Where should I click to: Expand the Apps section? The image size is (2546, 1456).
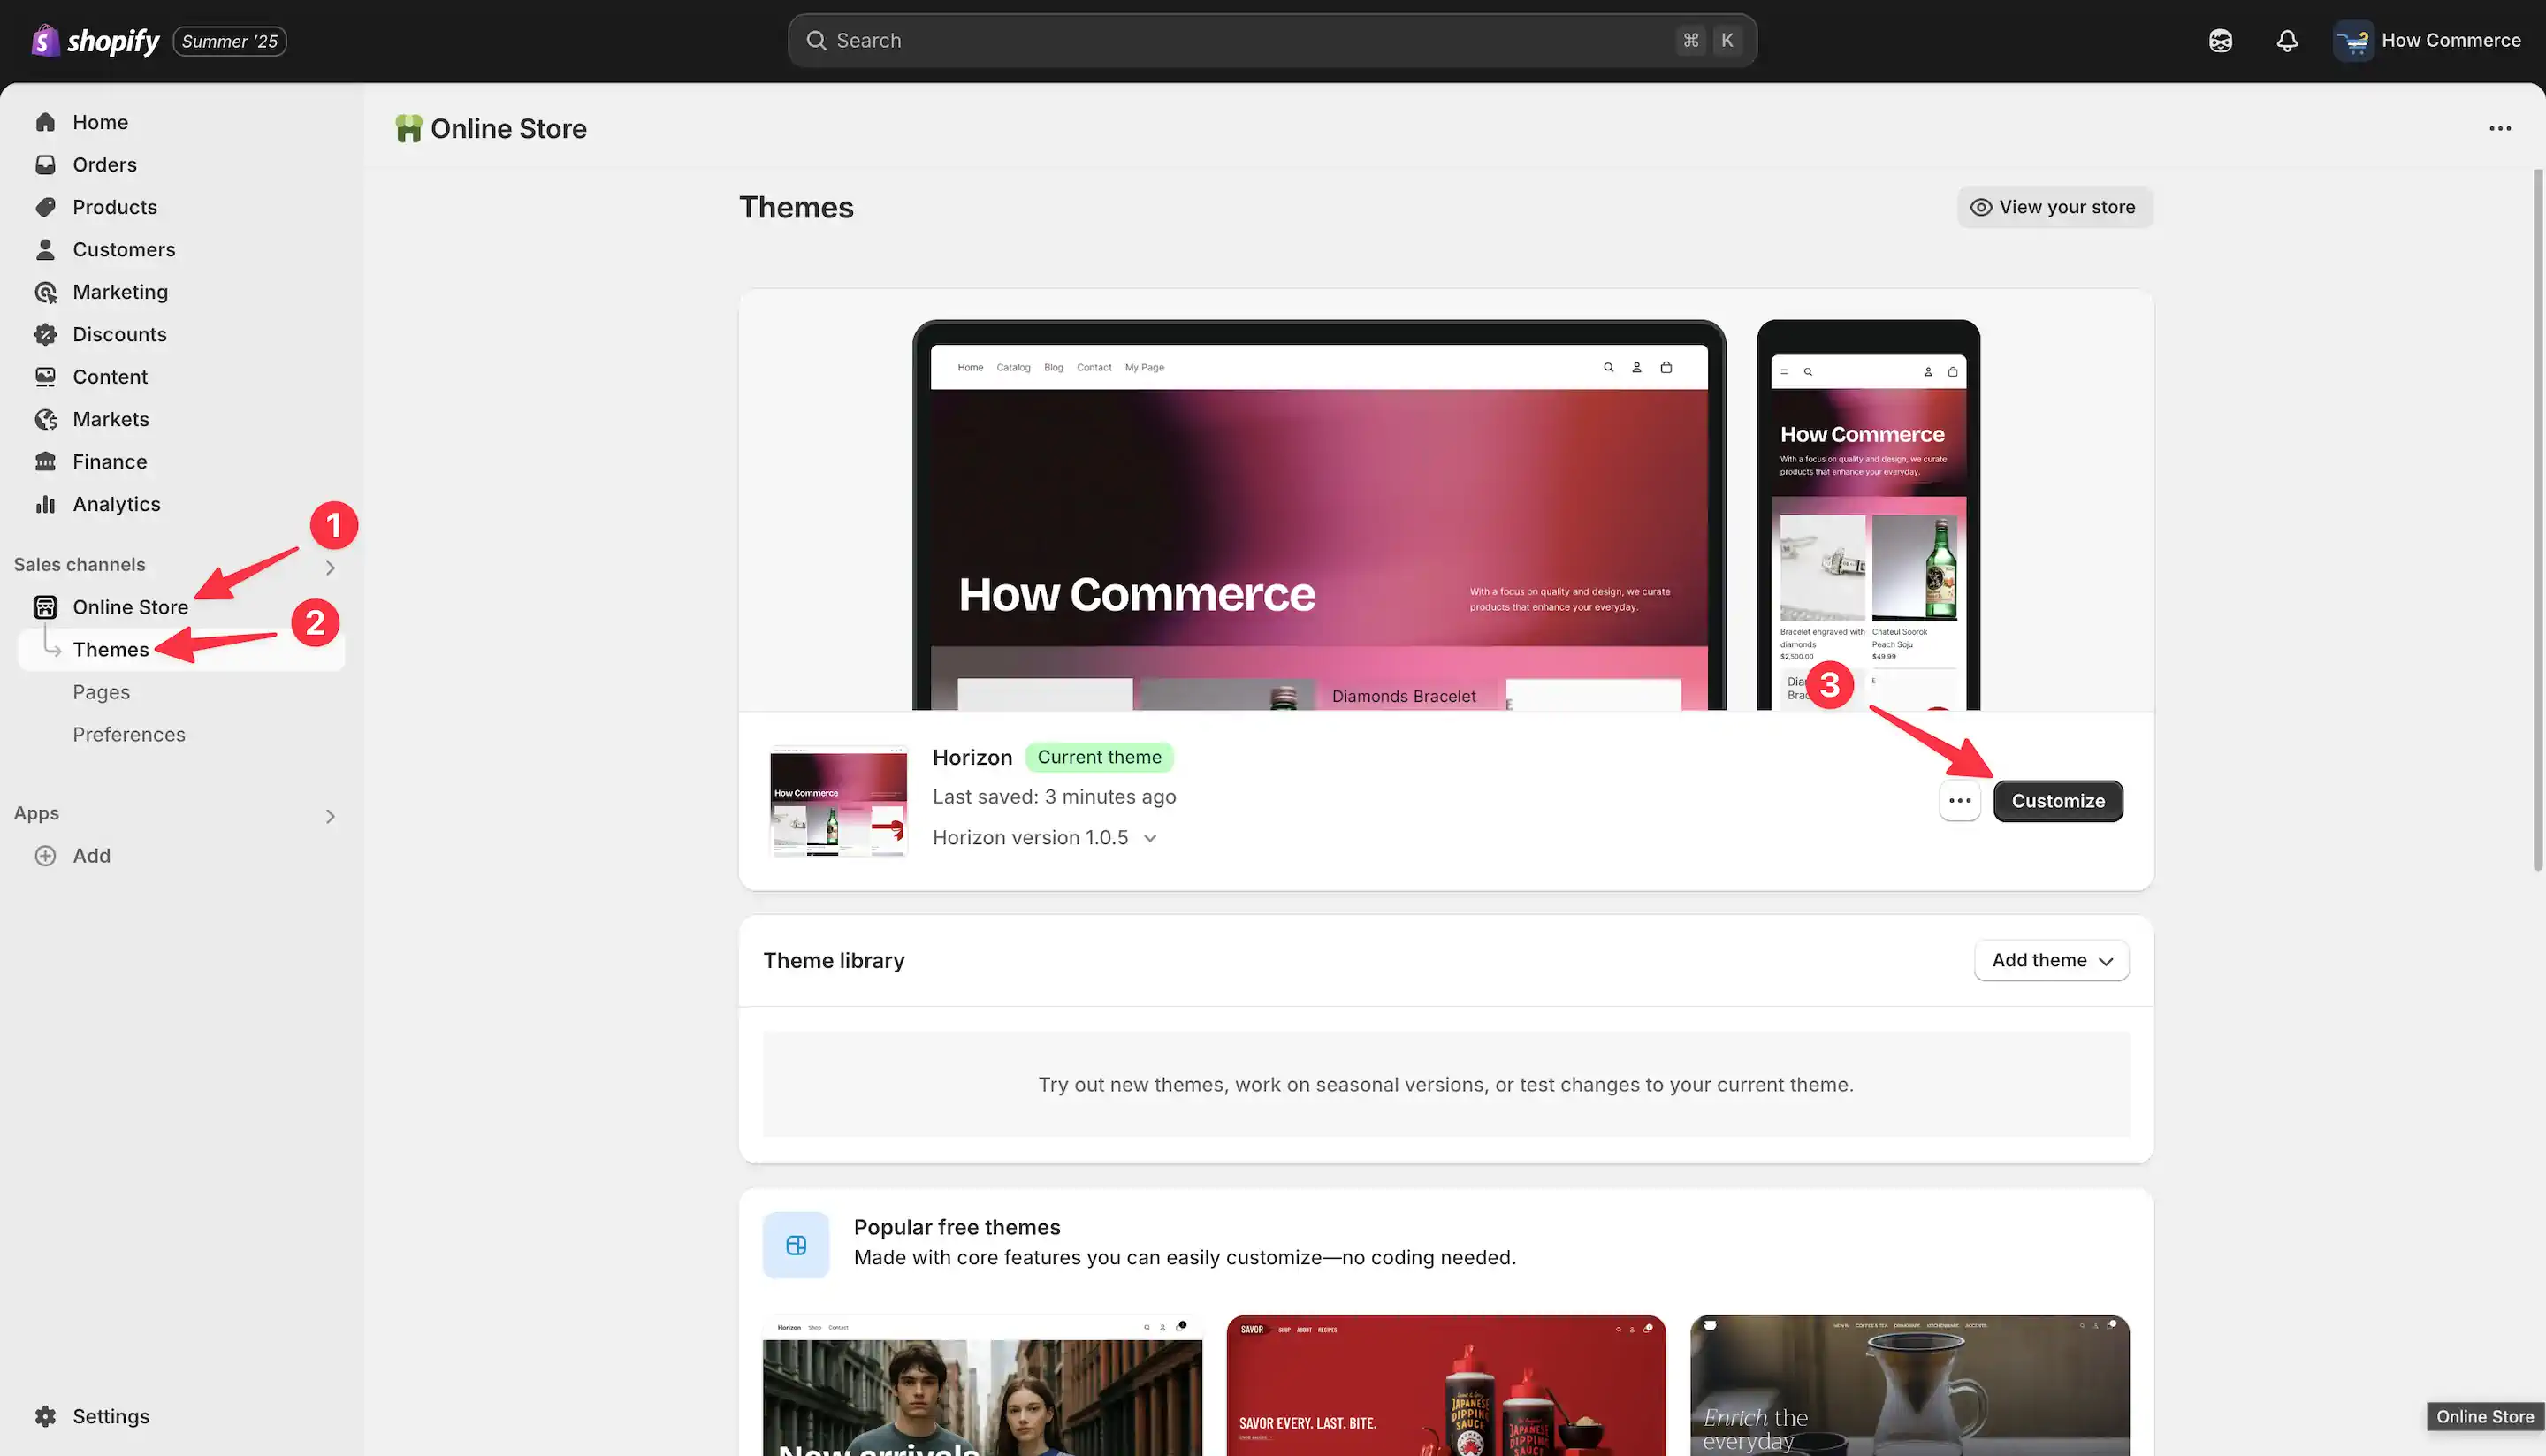(330, 817)
